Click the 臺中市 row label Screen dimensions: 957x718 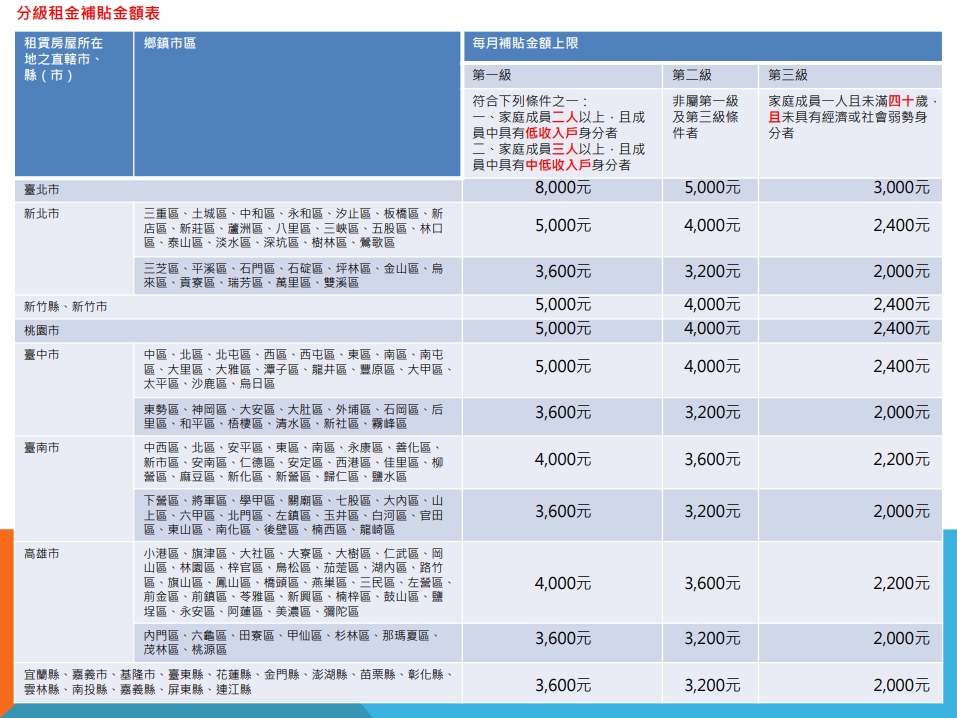42,355
